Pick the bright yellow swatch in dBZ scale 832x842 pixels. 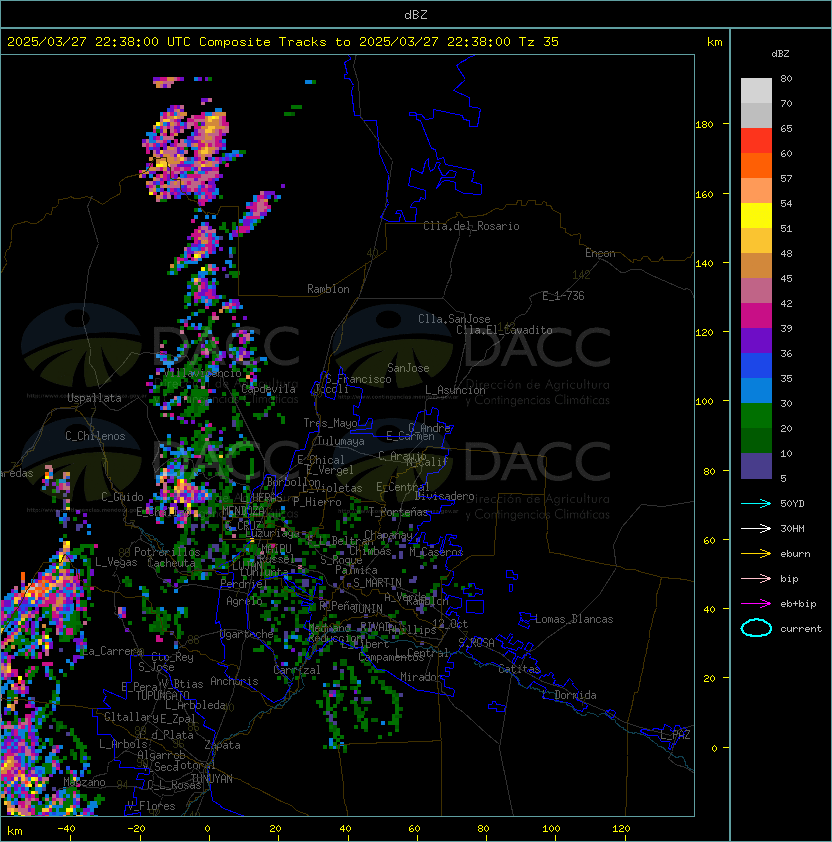tap(756, 216)
